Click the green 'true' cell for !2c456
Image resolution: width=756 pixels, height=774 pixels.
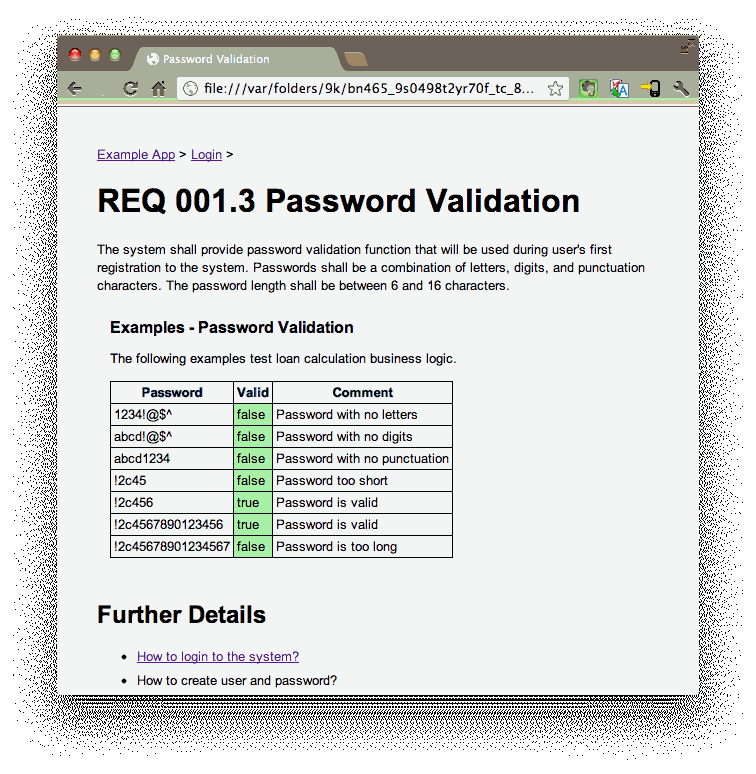(x=252, y=503)
